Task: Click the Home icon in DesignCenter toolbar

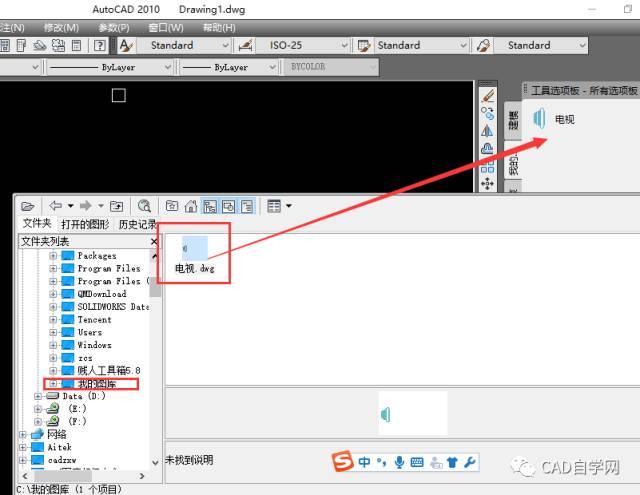Action: [x=191, y=206]
